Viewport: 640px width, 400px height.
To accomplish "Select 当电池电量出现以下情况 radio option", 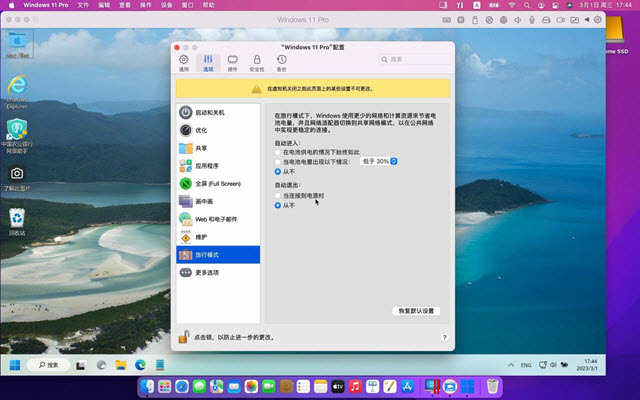I will [x=278, y=162].
